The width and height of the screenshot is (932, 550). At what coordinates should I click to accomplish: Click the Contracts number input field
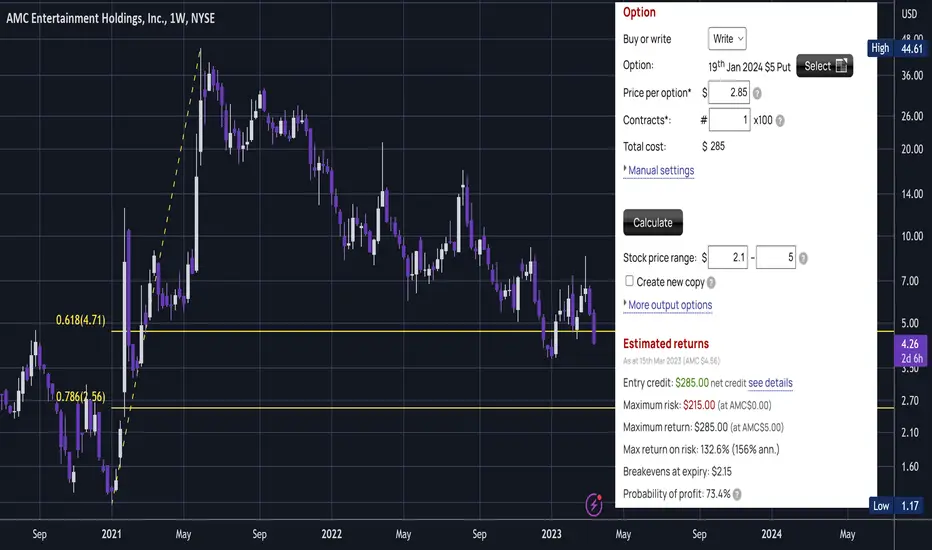tap(729, 120)
